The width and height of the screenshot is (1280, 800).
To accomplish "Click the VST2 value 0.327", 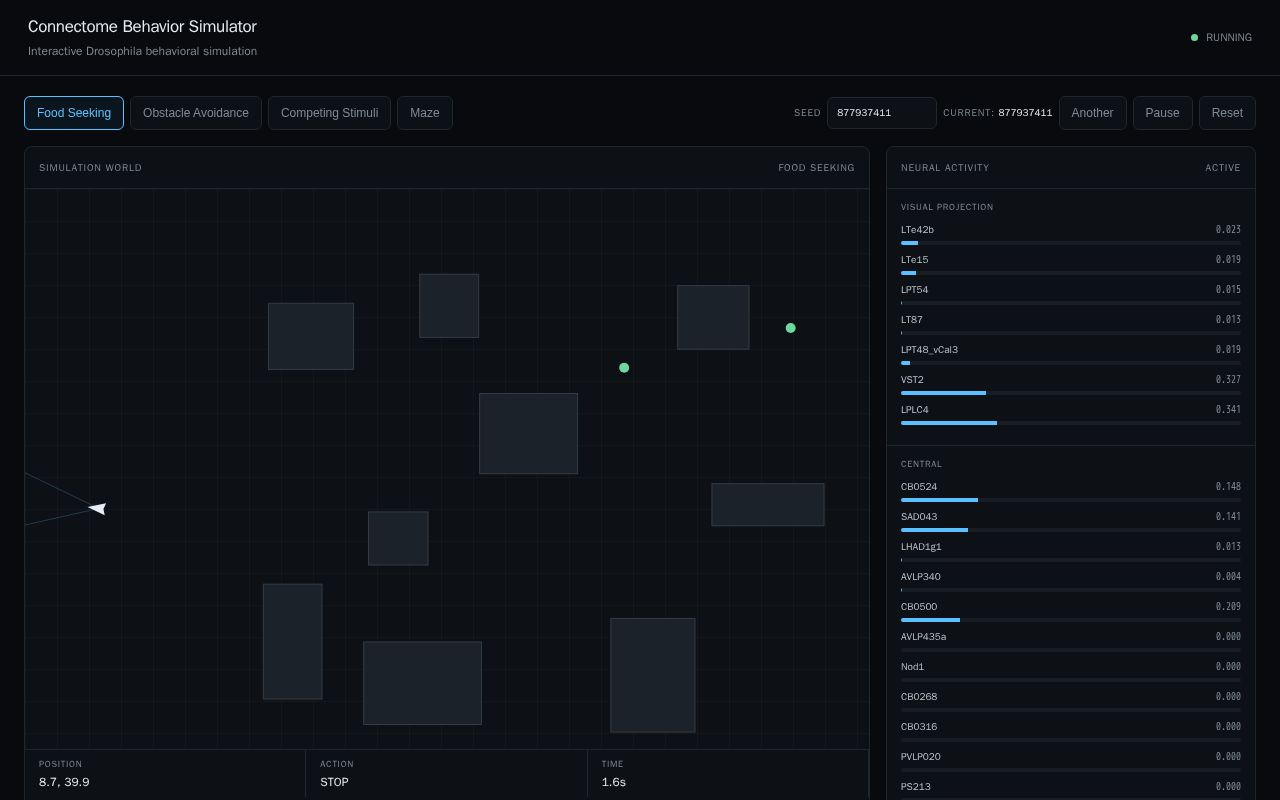I will [1228, 380].
